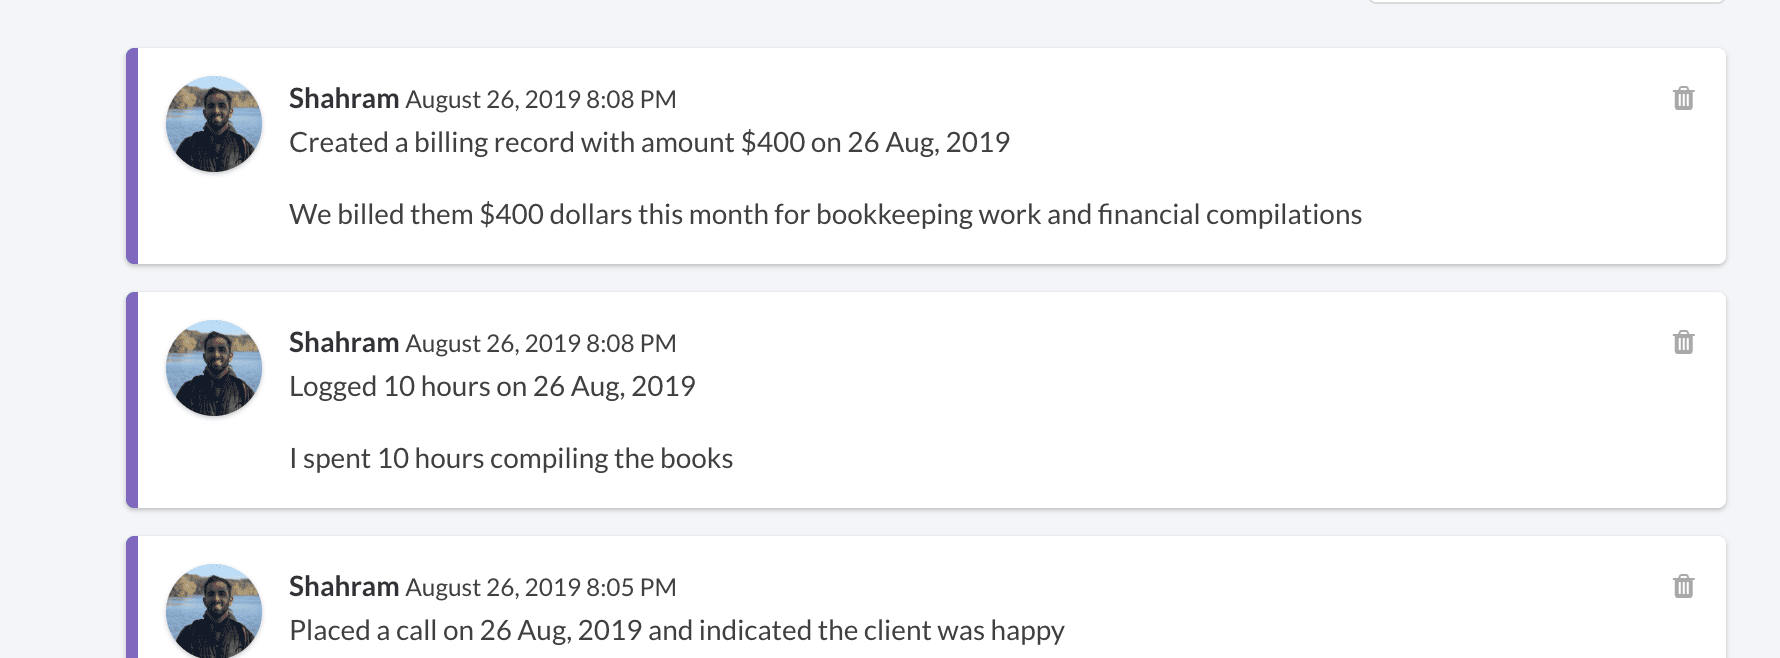Select the 'Logged 10 hours on 26 Aug' text
This screenshot has height=658, width=1780.
(492, 386)
